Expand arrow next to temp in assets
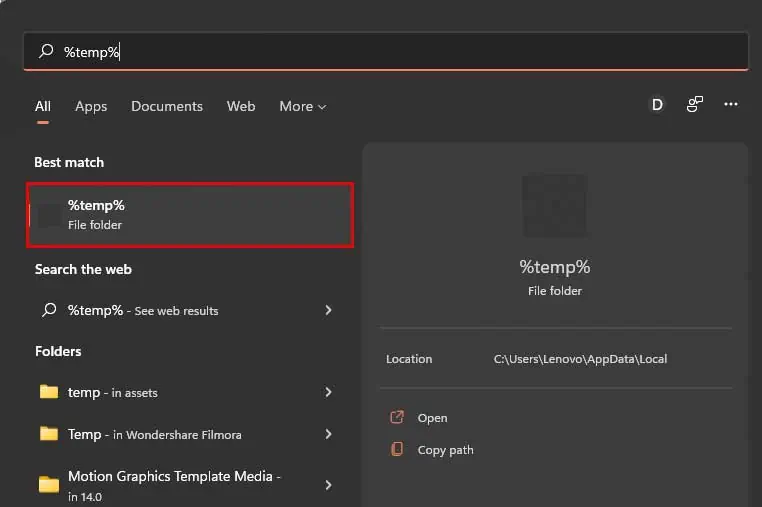 click(328, 392)
